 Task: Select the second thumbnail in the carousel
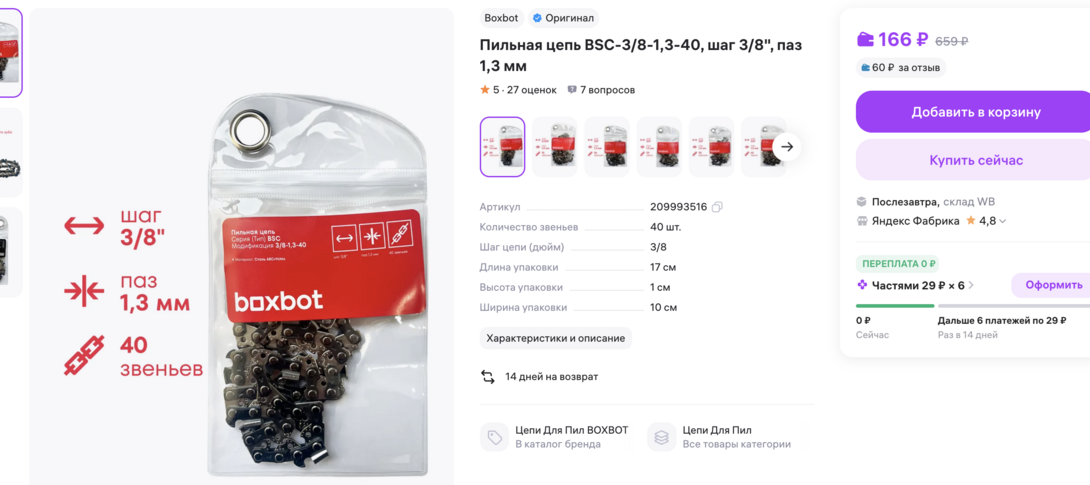(555, 147)
